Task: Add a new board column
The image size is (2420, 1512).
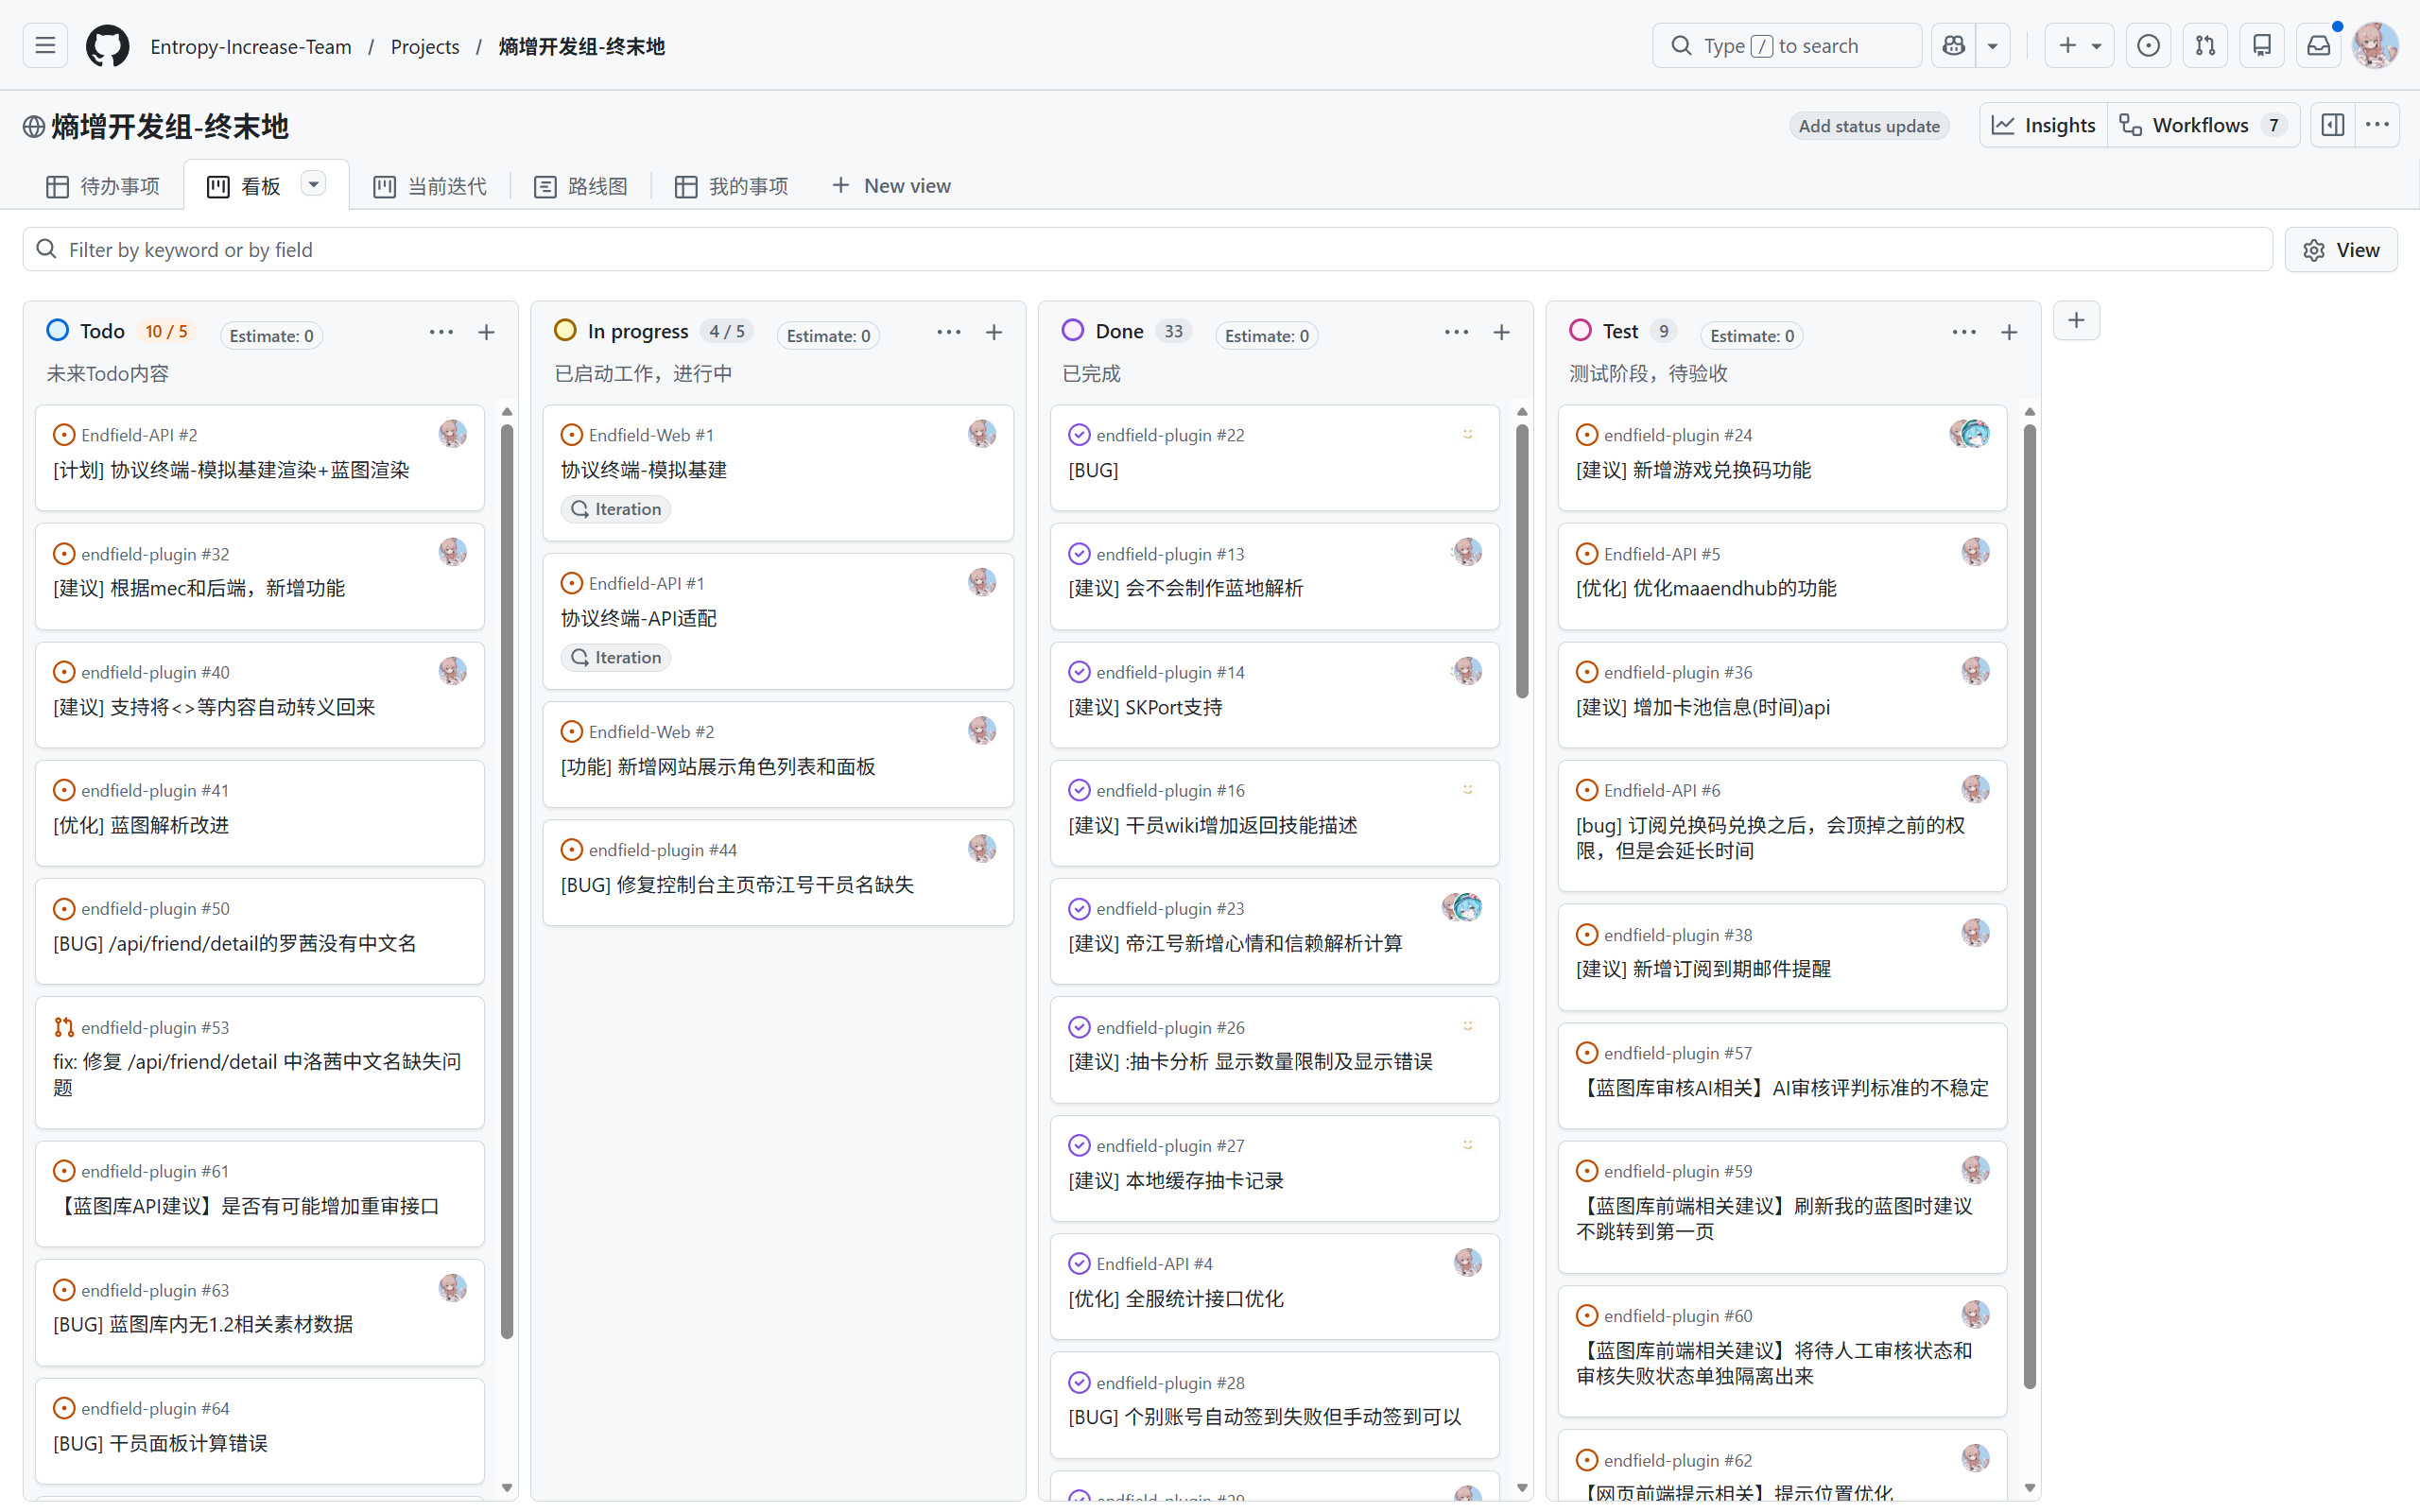Action: point(2077,321)
